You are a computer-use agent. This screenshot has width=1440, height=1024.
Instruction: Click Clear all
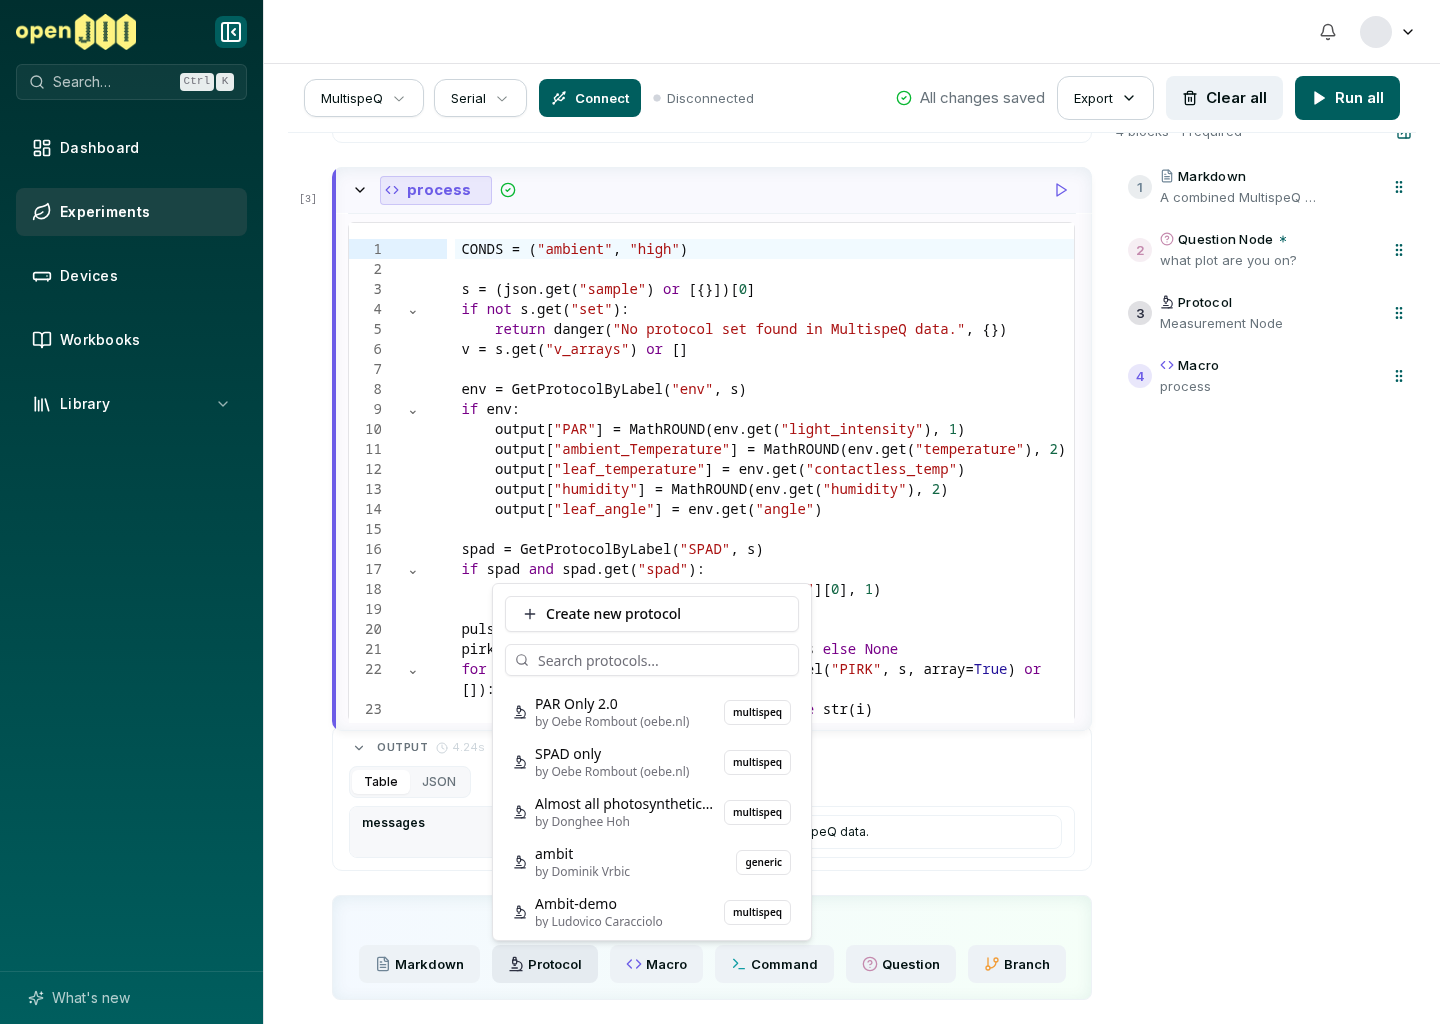(x=1224, y=98)
